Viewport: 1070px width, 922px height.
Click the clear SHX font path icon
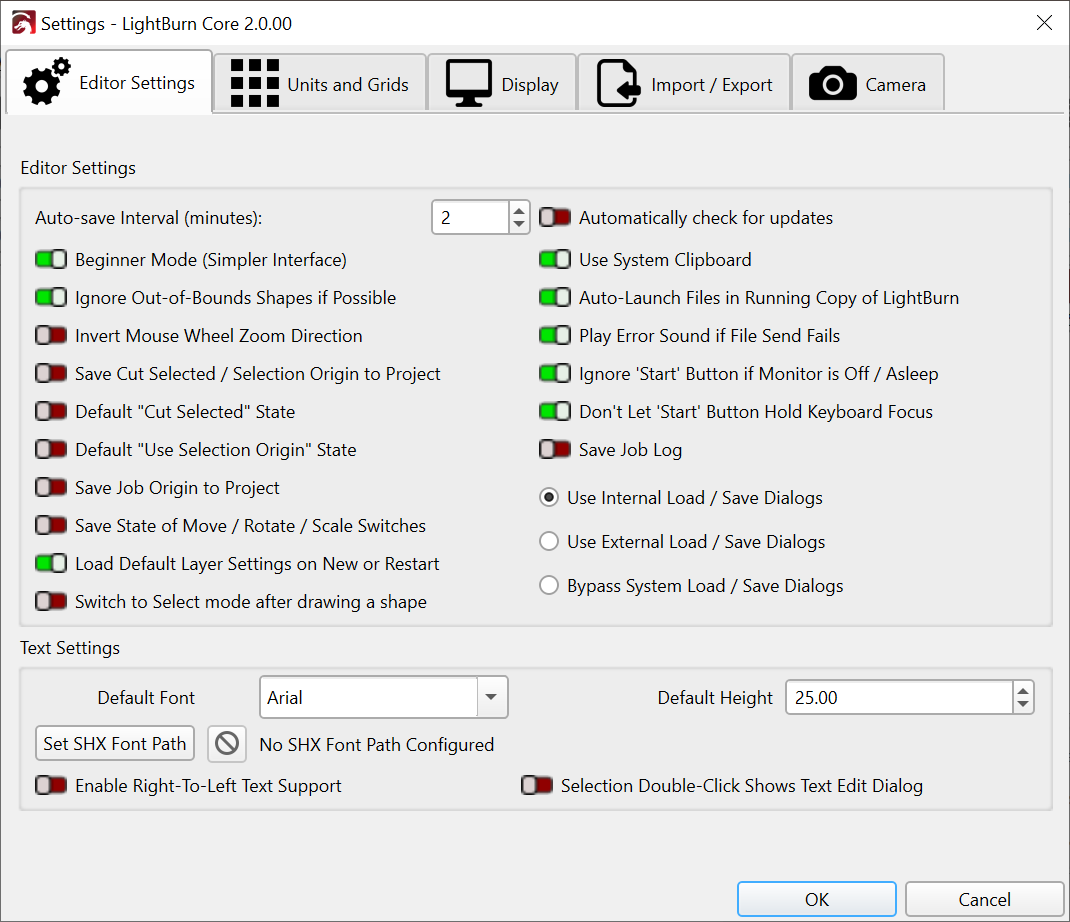coord(227,744)
